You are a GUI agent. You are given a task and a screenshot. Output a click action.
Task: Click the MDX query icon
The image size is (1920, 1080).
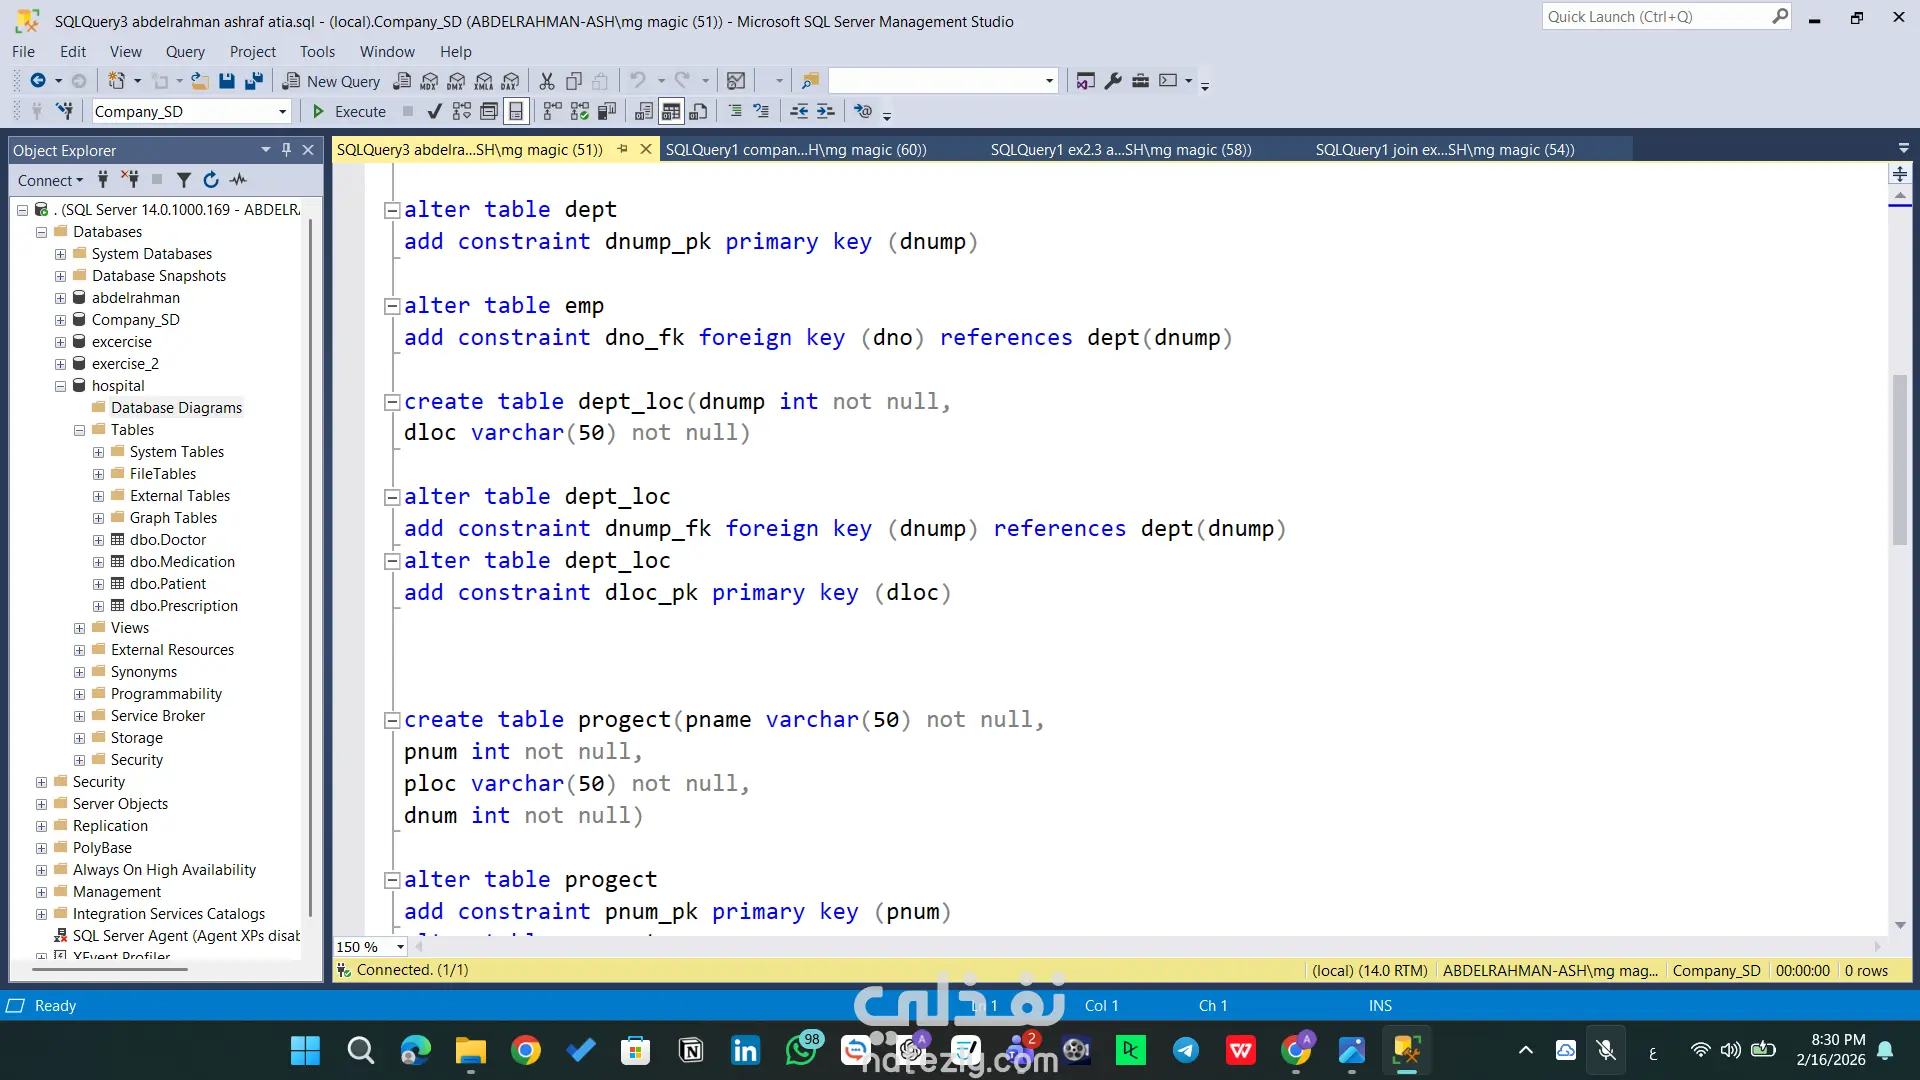430,81
